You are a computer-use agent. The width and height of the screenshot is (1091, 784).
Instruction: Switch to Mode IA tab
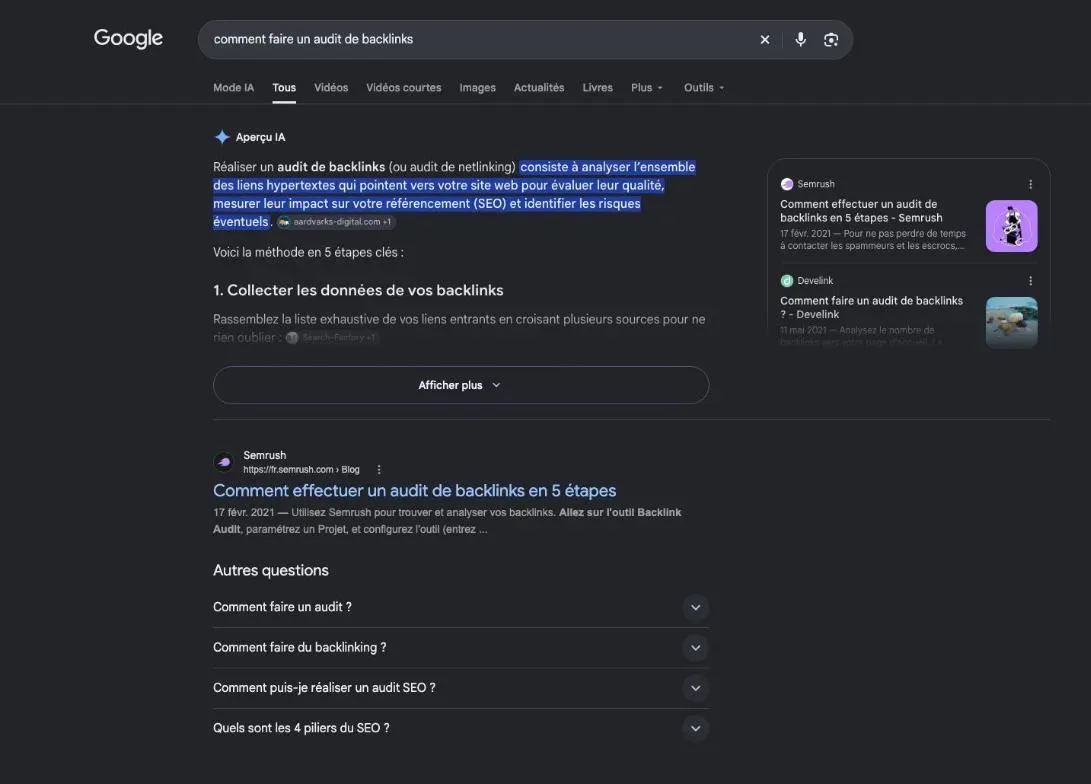click(234, 88)
